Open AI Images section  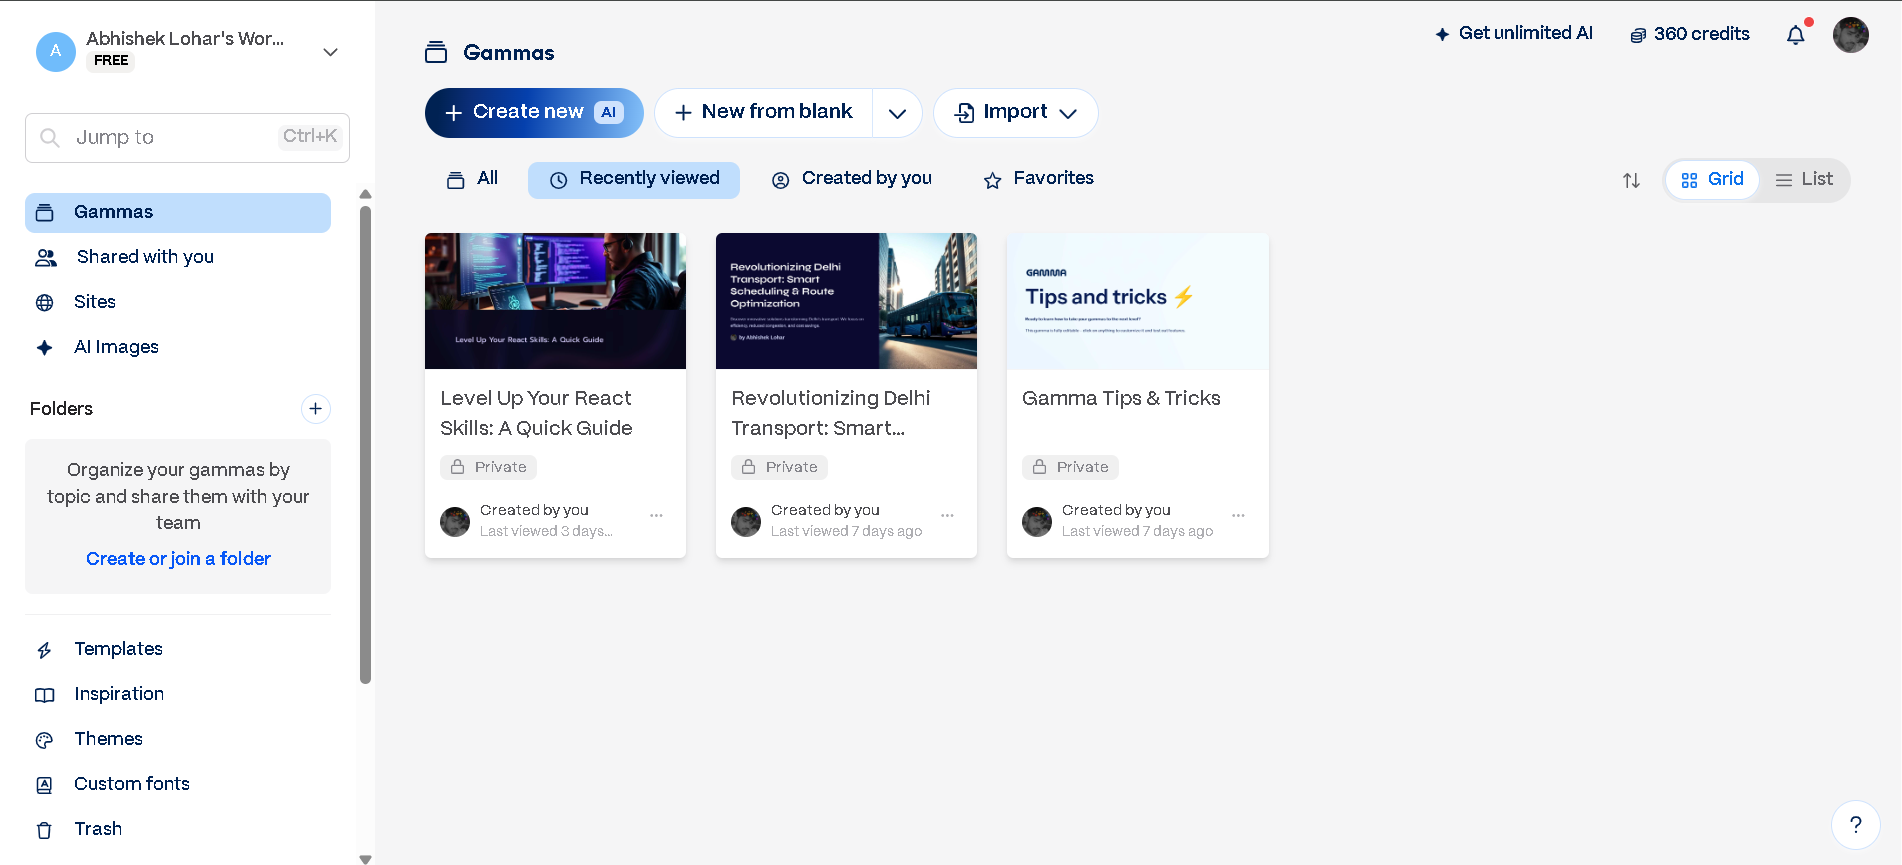pyautogui.click(x=178, y=347)
